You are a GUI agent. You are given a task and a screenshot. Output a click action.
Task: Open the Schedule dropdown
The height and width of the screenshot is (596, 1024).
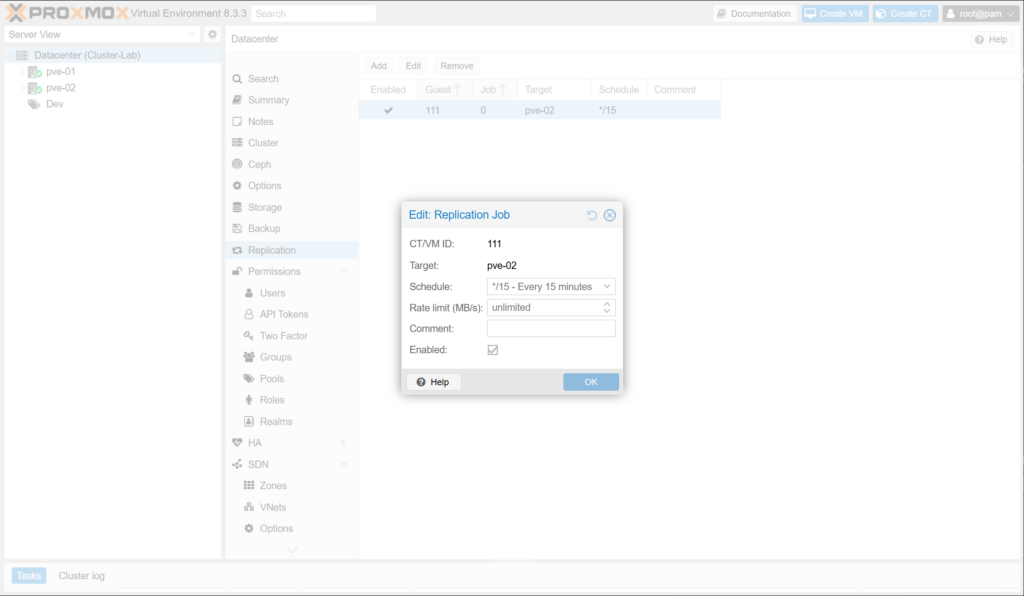coord(607,287)
